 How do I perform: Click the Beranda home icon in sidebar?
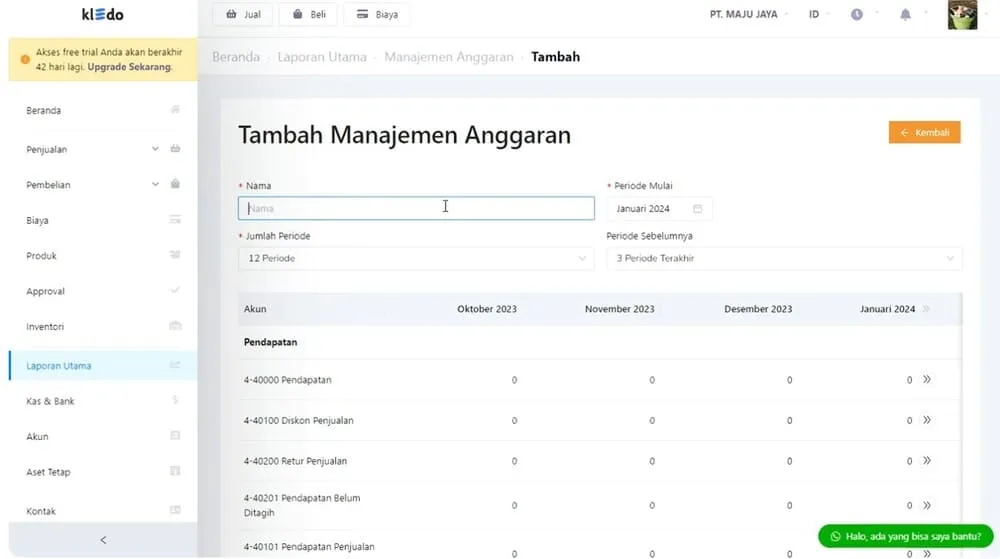[x=175, y=110]
